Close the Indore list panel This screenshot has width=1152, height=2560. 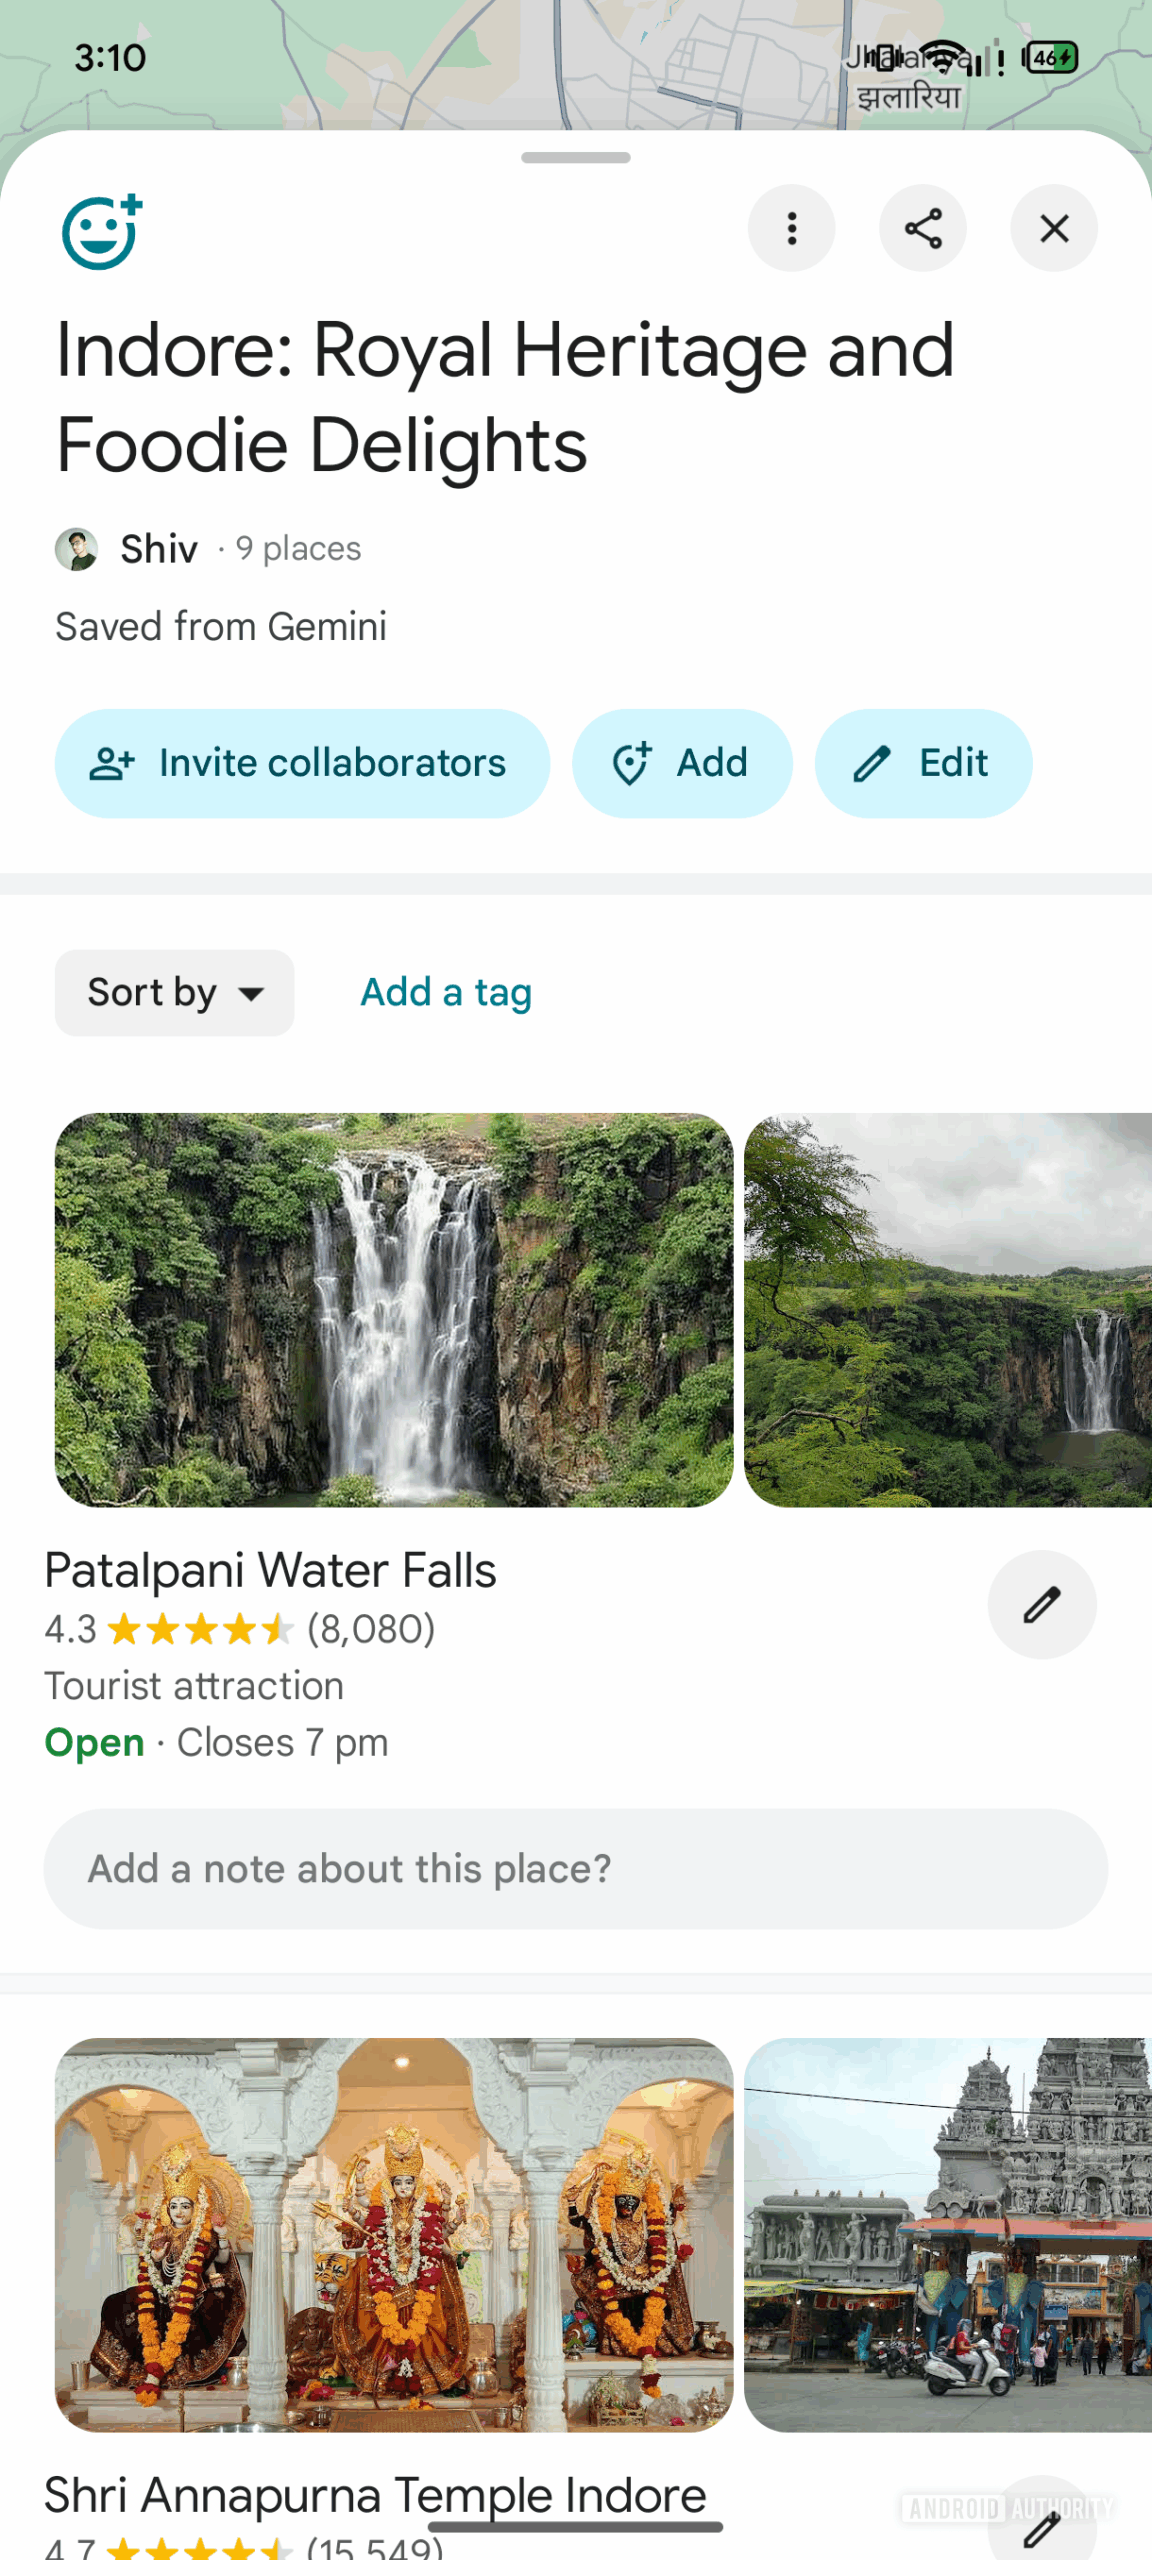(1053, 229)
